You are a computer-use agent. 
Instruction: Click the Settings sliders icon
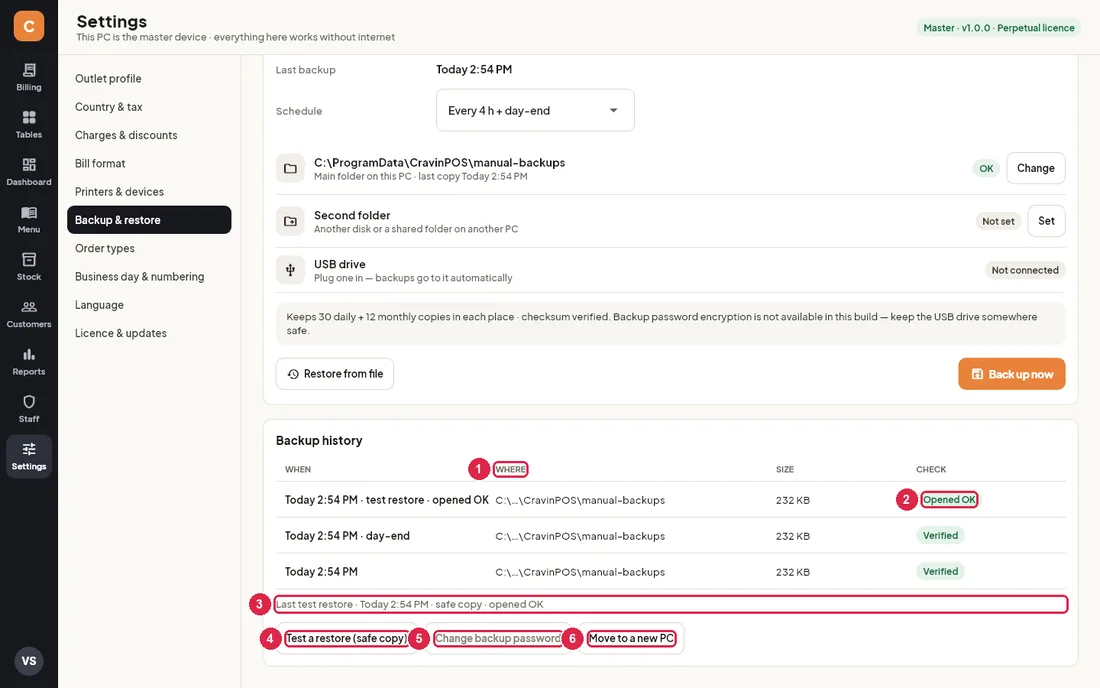click(29, 449)
